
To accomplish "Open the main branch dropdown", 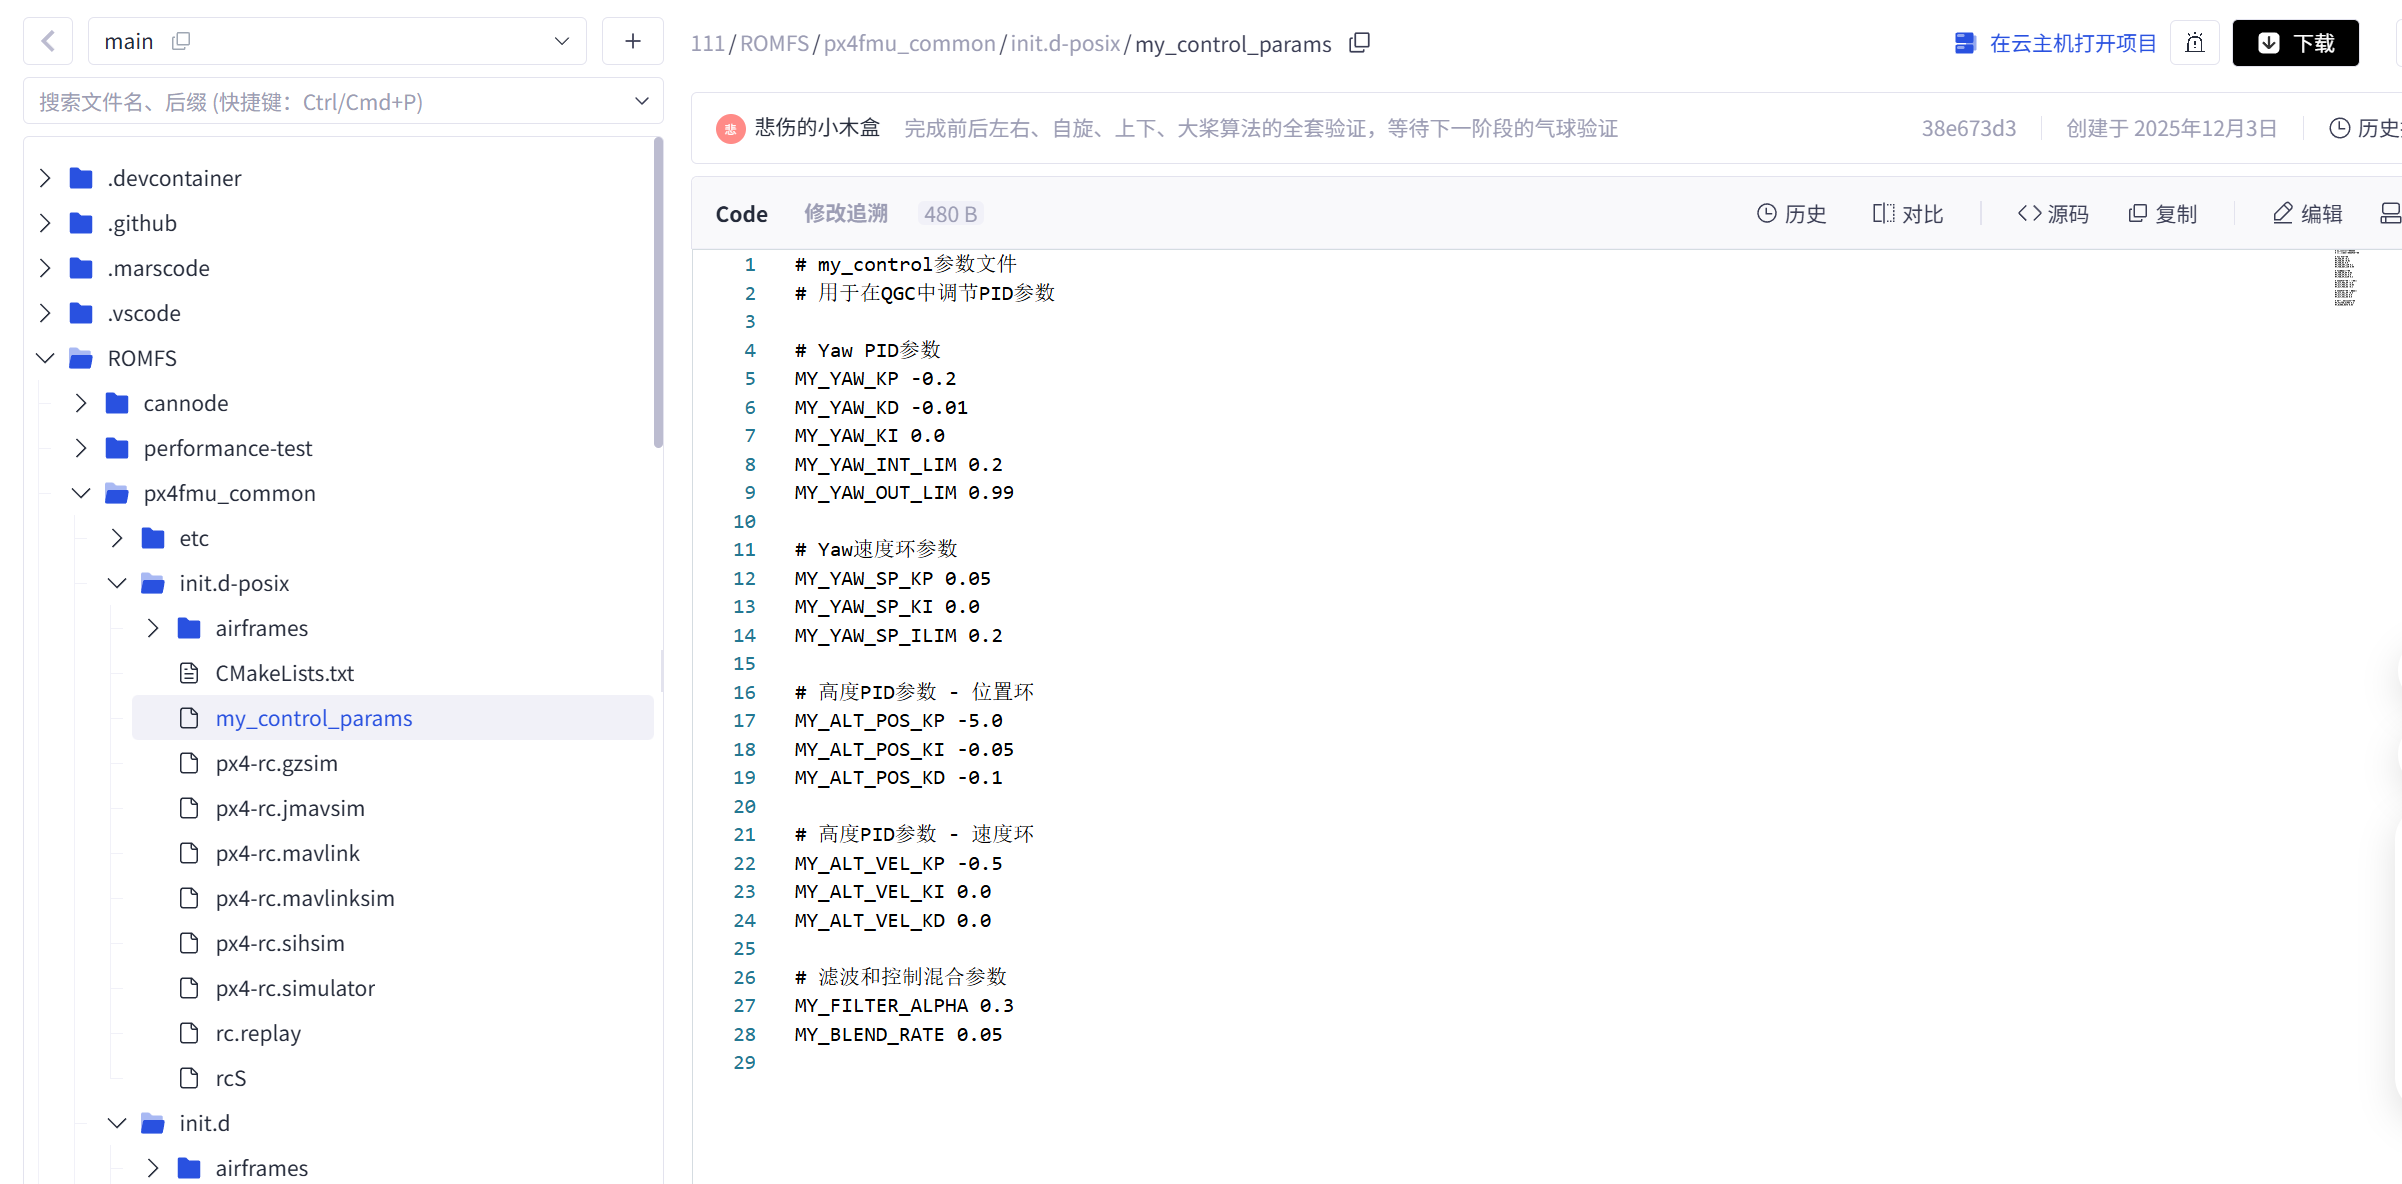I will [561, 41].
